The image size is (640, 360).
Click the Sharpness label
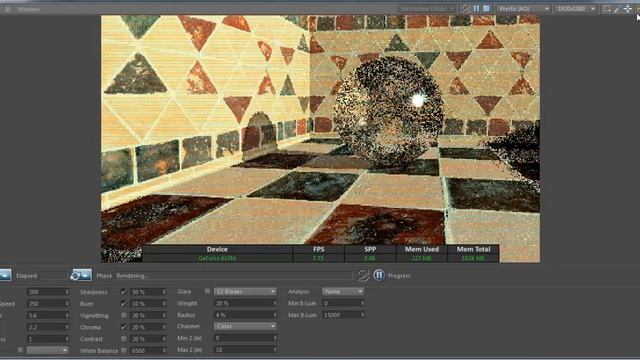(x=93, y=292)
